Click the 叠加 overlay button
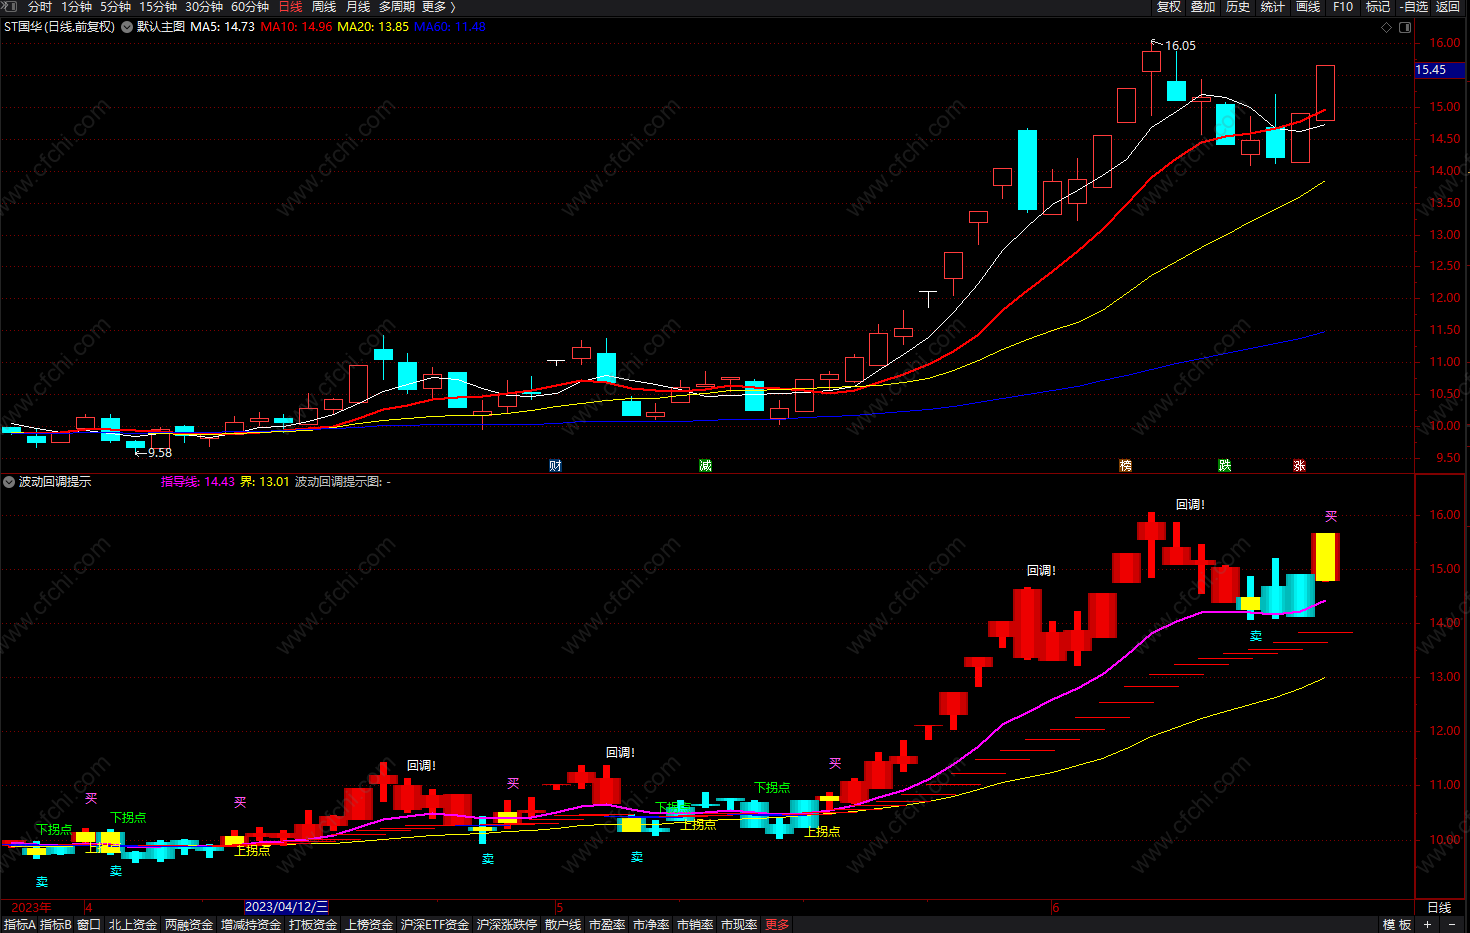 [1203, 7]
